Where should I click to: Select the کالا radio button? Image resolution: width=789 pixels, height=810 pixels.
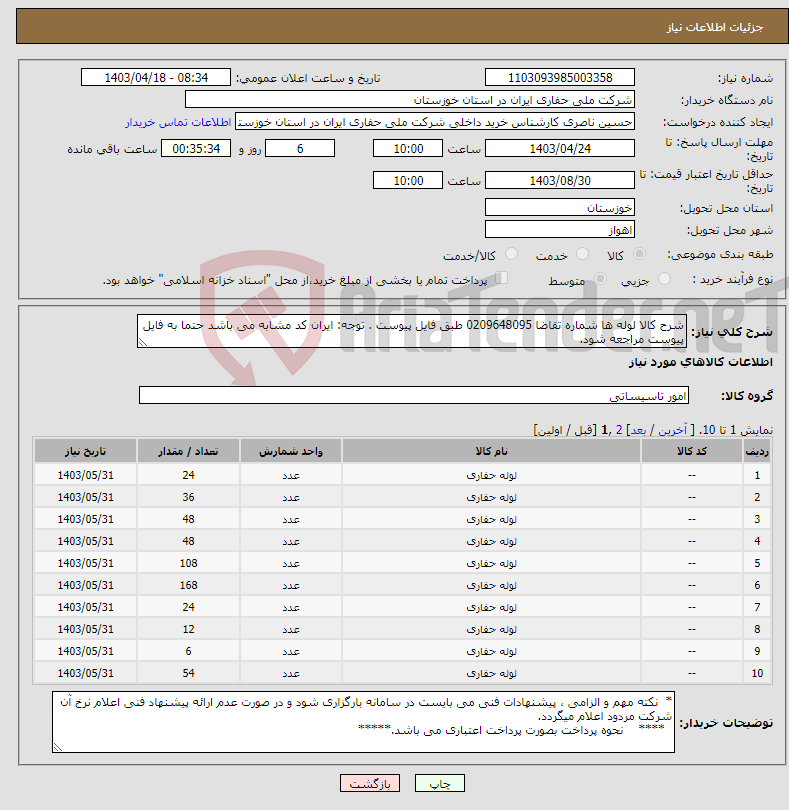[x=639, y=254]
